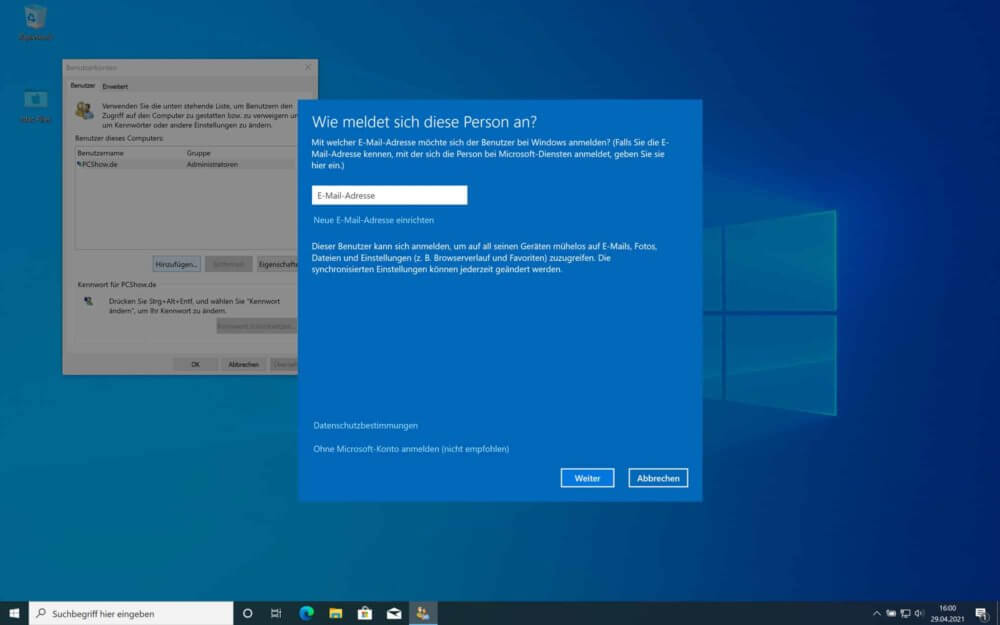This screenshot has height=625, width=1000.
Task: Open the Datenschutzbestimmungen link
Action: (365, 425)
